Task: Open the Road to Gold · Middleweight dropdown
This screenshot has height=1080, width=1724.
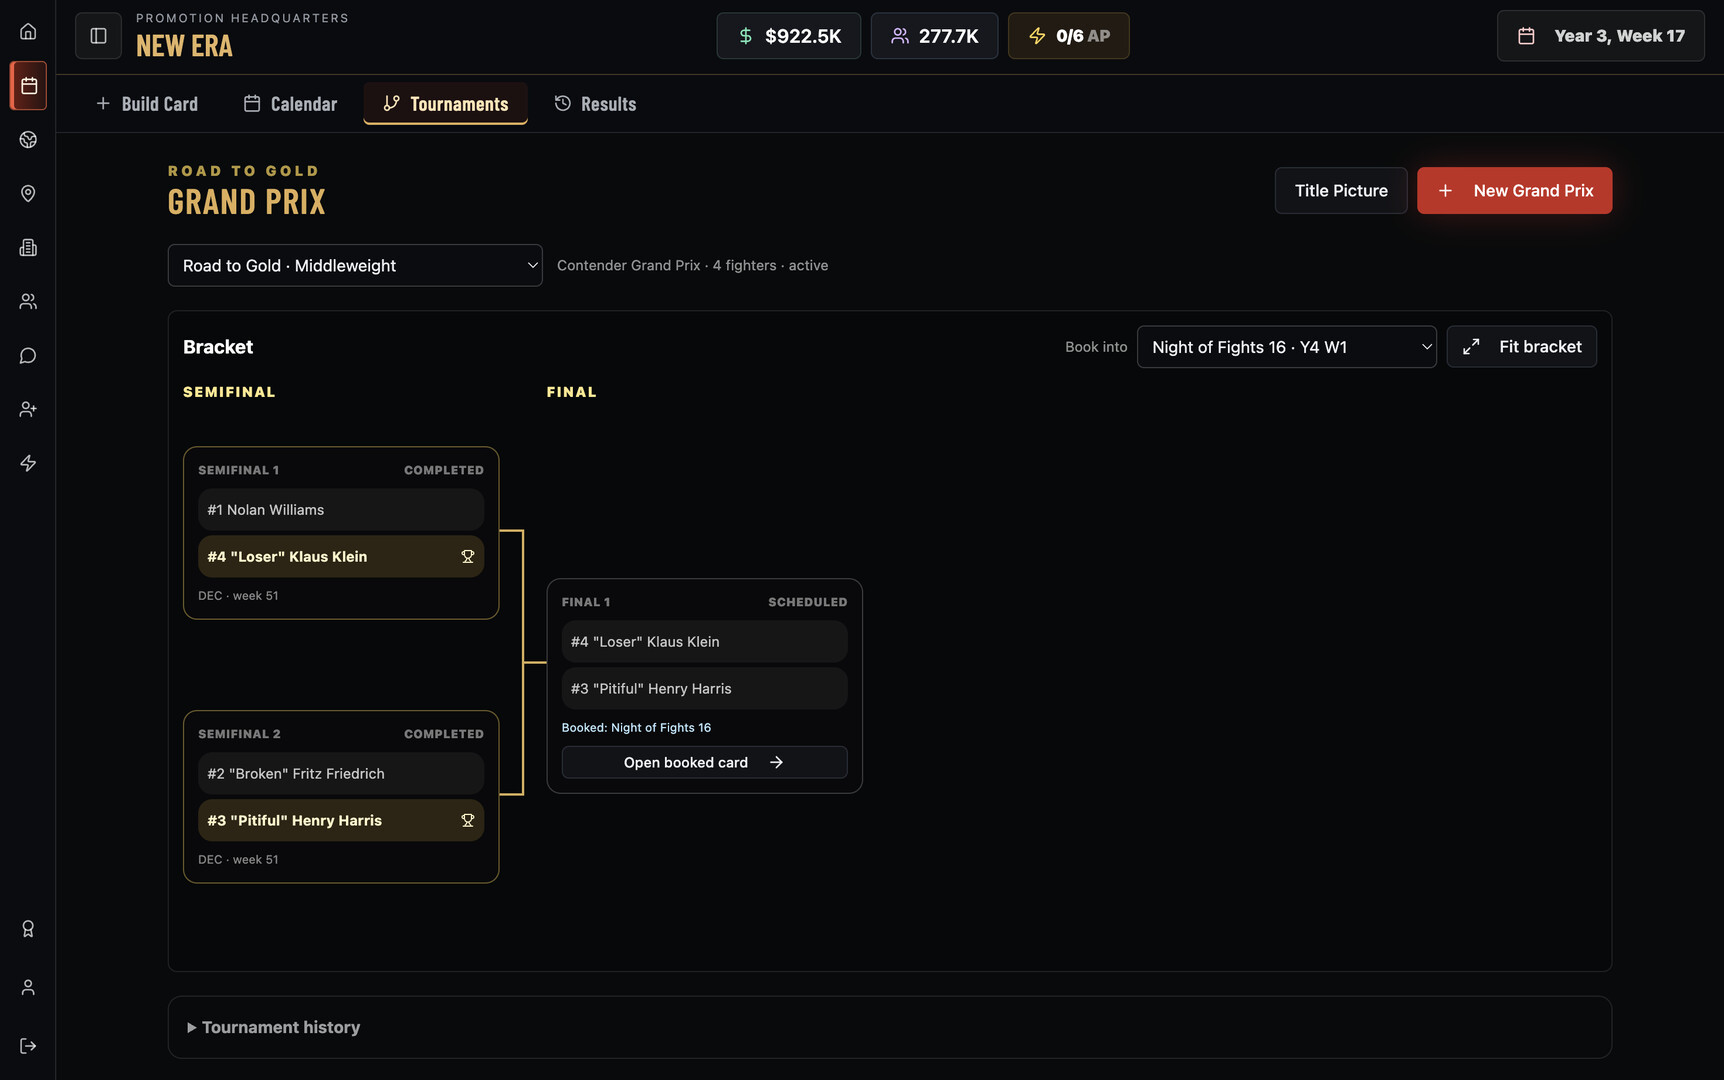Action: (x=355, y=266)
